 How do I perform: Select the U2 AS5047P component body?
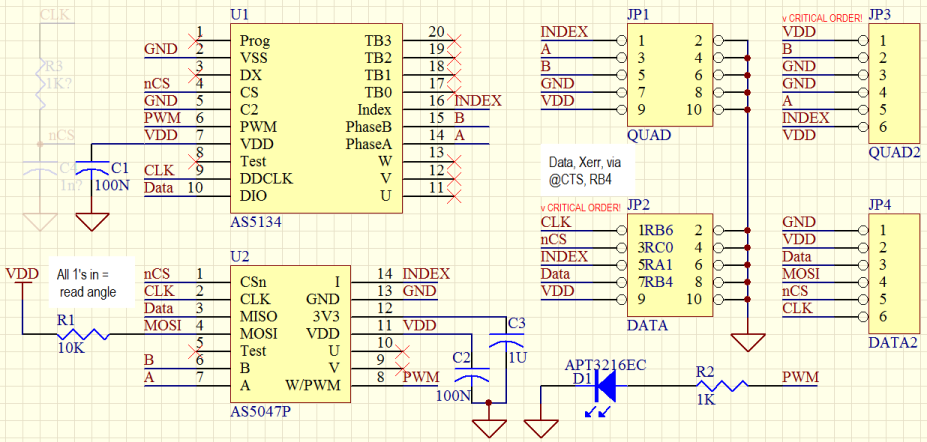point(289,334)
